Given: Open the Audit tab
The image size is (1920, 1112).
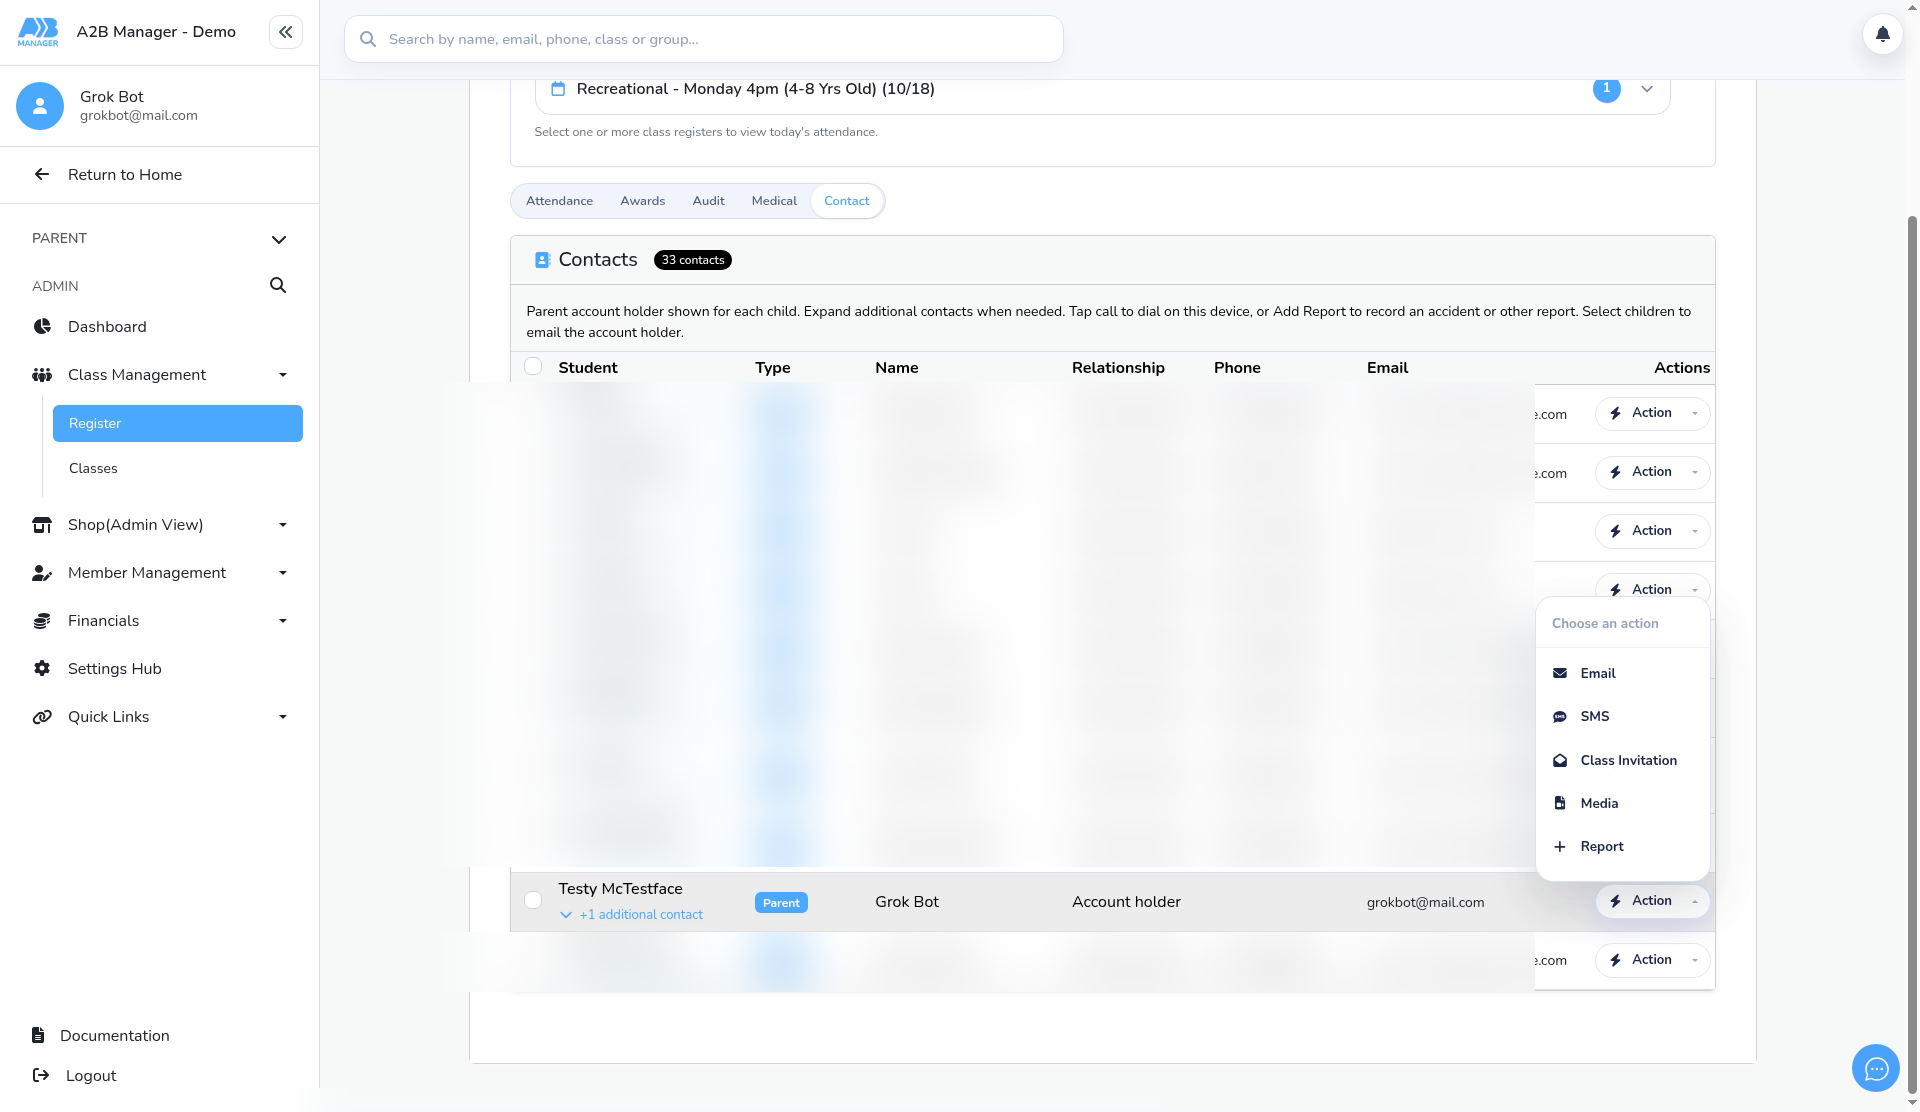Looking at the screenshot, I should [x=708, y=201].
